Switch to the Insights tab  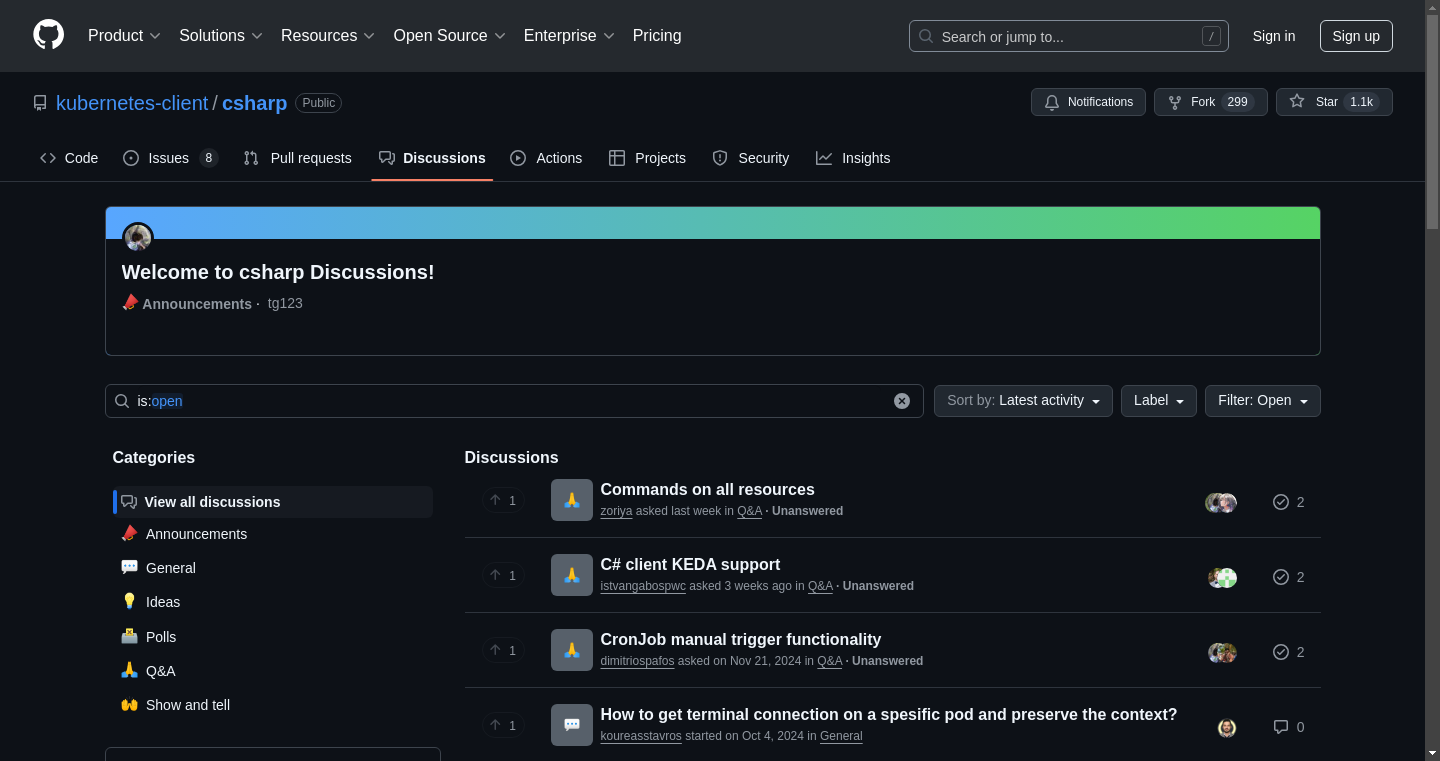click(853, 158)
